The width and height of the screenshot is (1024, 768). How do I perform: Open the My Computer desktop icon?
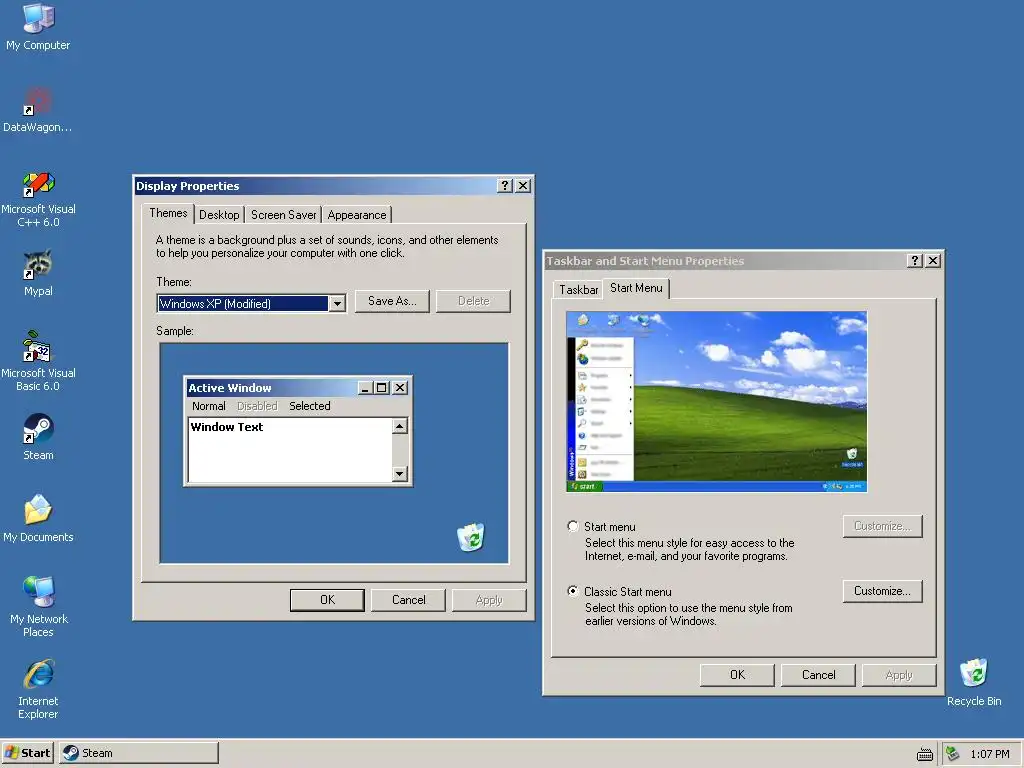point(38,26)
